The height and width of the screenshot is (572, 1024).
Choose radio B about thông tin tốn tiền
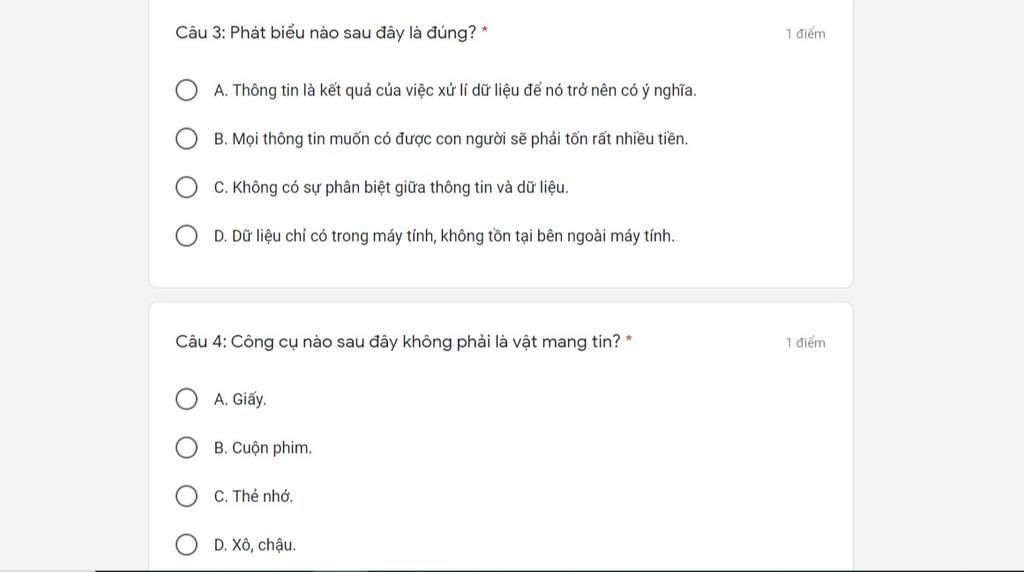pos(186,138)
